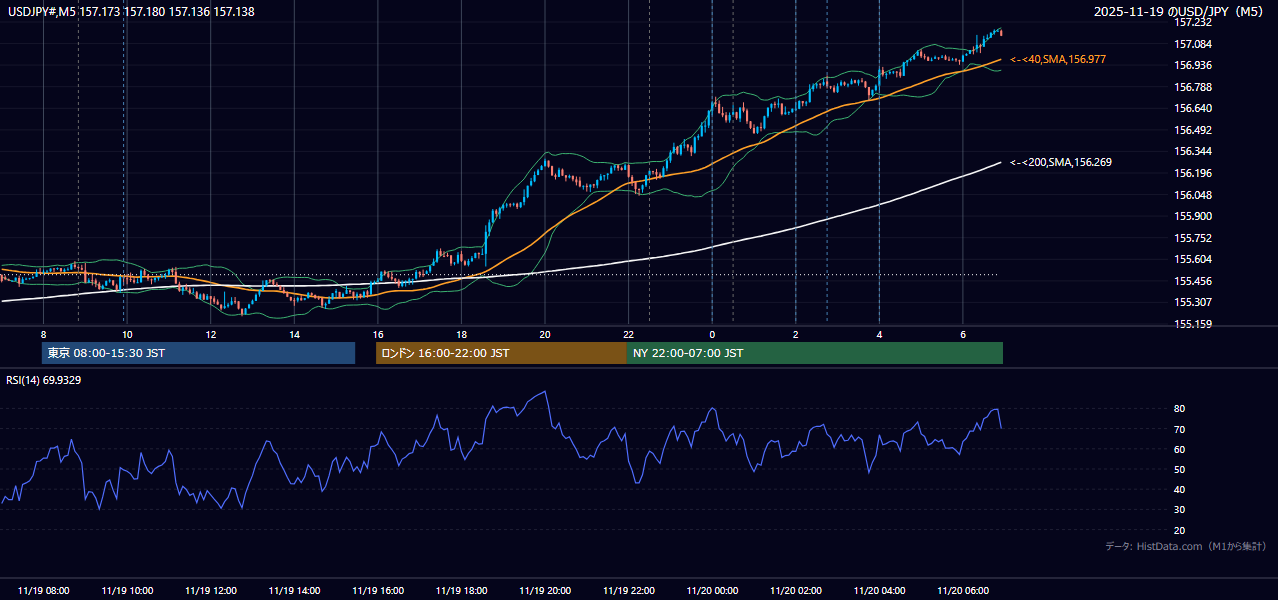Image resolution: width=1278 pixels, height=600 pixels.
Task: Click price level 156.788 on the axis
Action: (1193, 87)
